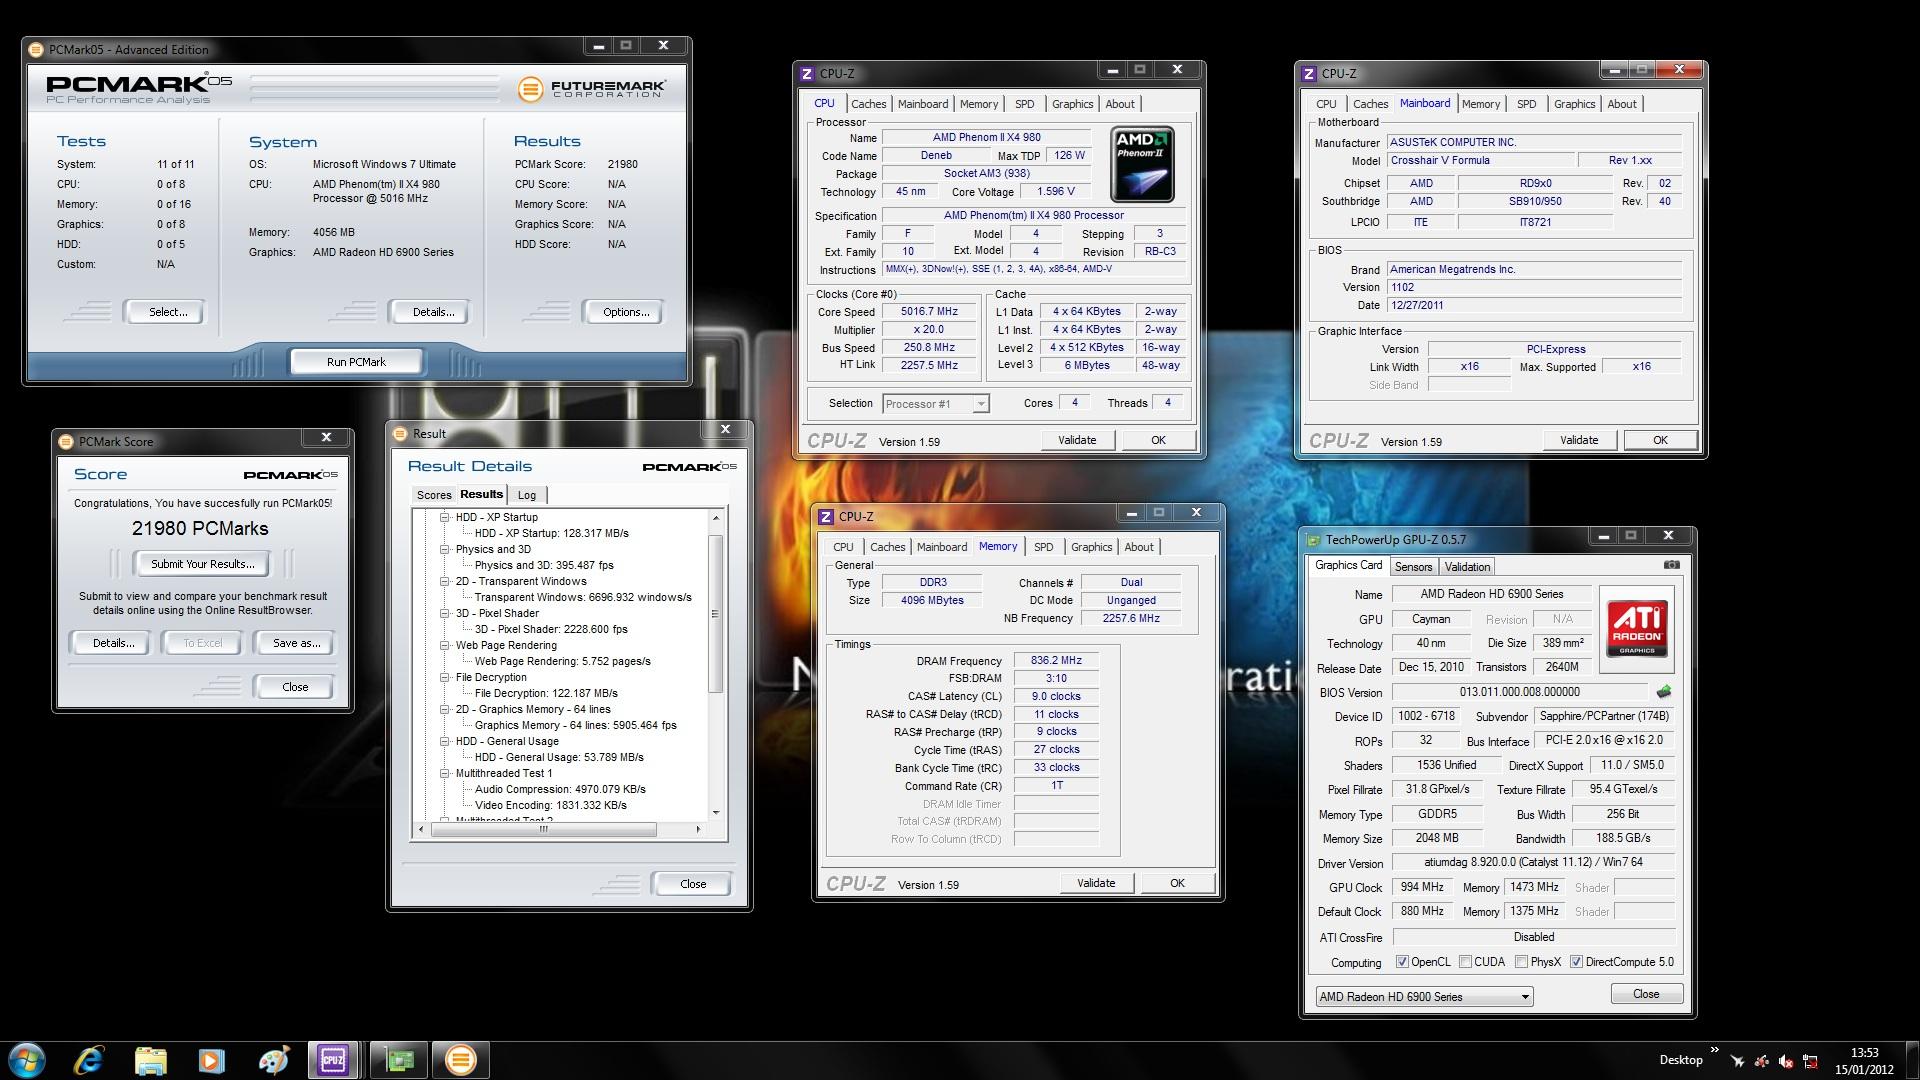Open the GPU-Z graphics card selector dropdown

(x=1424, y=997)
